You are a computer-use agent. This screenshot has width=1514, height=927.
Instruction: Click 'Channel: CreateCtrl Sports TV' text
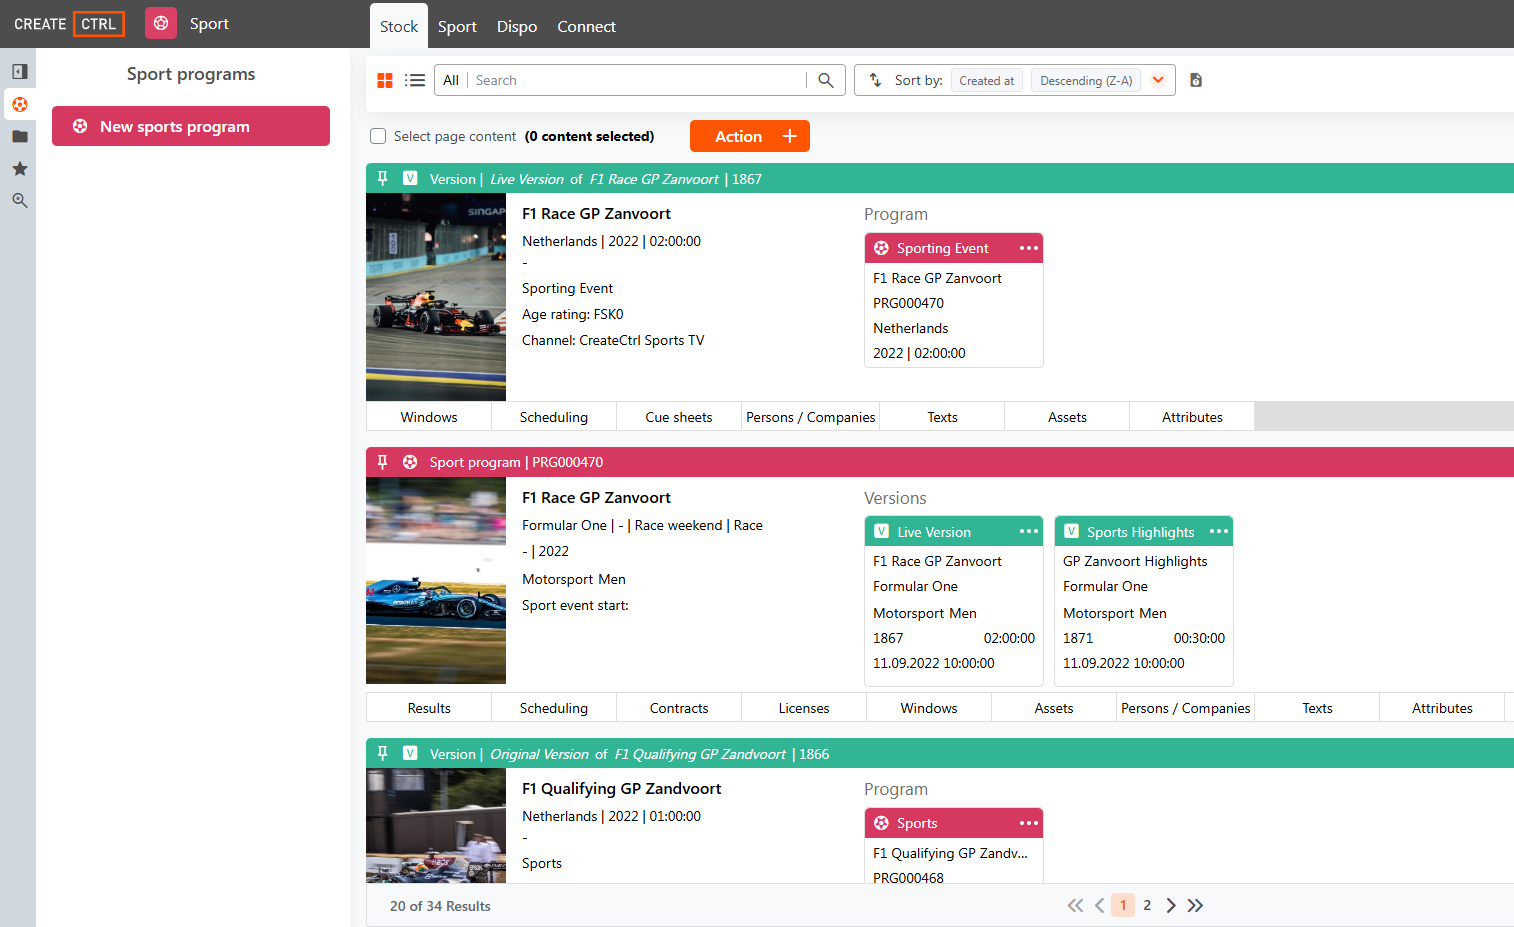click(x=613, y=340)
